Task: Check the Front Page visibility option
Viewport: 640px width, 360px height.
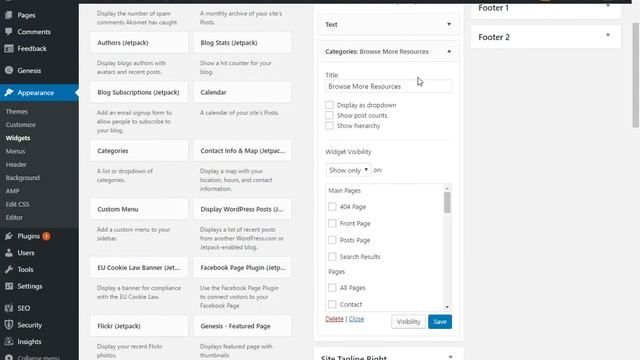Action: coord(332,224)
